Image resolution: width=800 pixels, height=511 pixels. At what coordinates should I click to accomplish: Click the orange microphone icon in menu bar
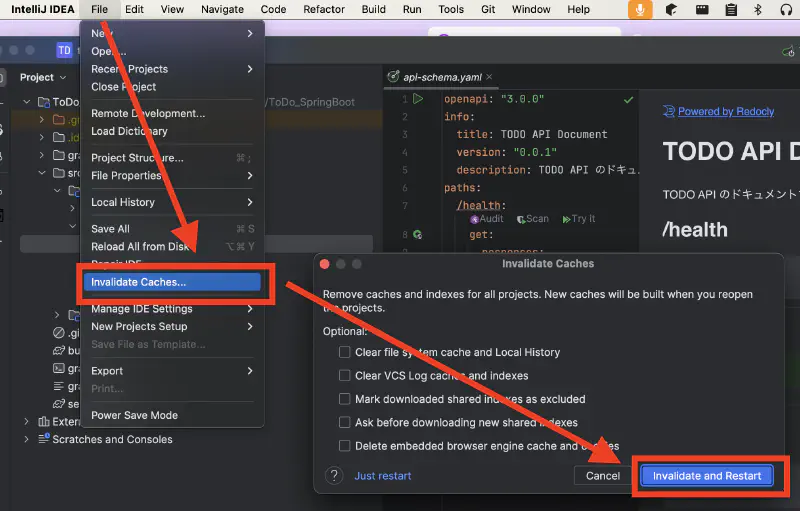coord(640,9)
